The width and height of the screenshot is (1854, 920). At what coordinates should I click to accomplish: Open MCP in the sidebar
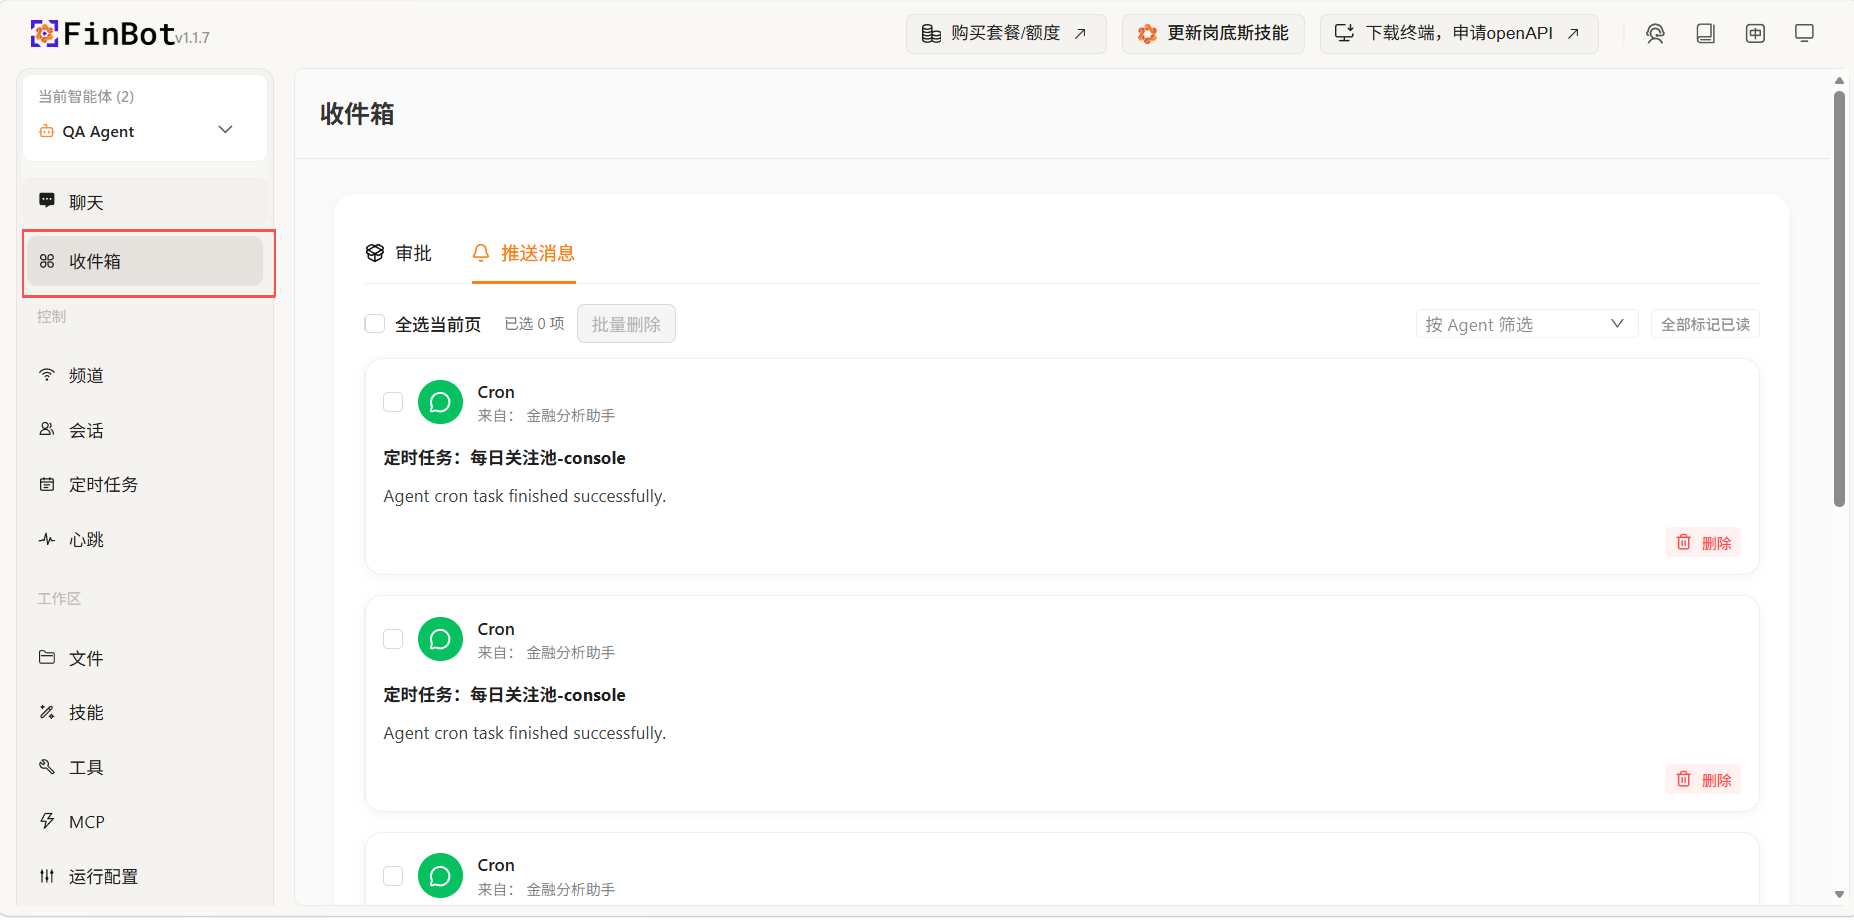(145, 821)
